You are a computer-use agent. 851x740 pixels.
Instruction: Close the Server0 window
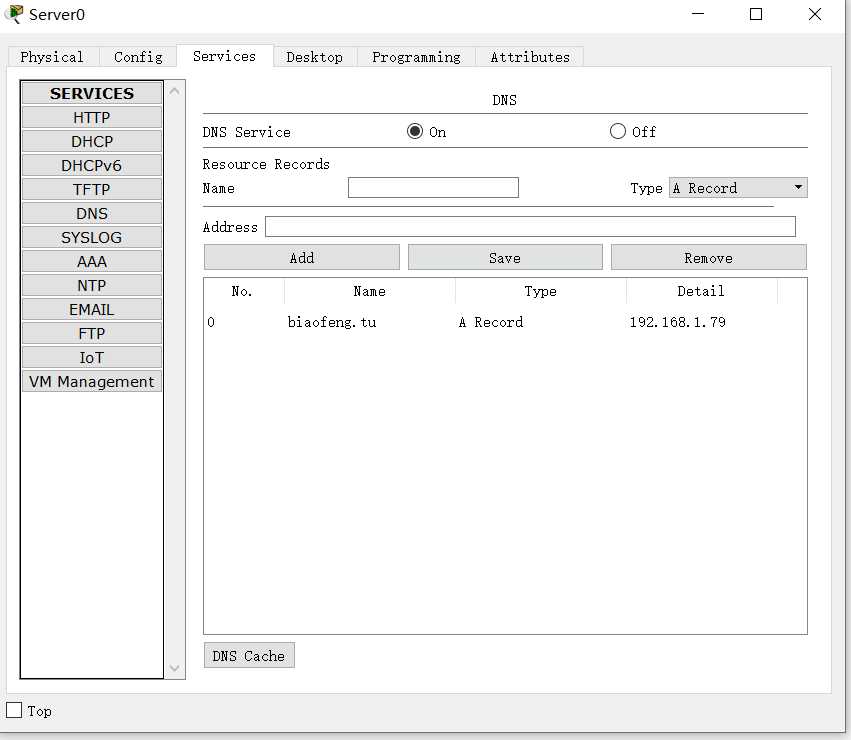click(x=815, y=14)
